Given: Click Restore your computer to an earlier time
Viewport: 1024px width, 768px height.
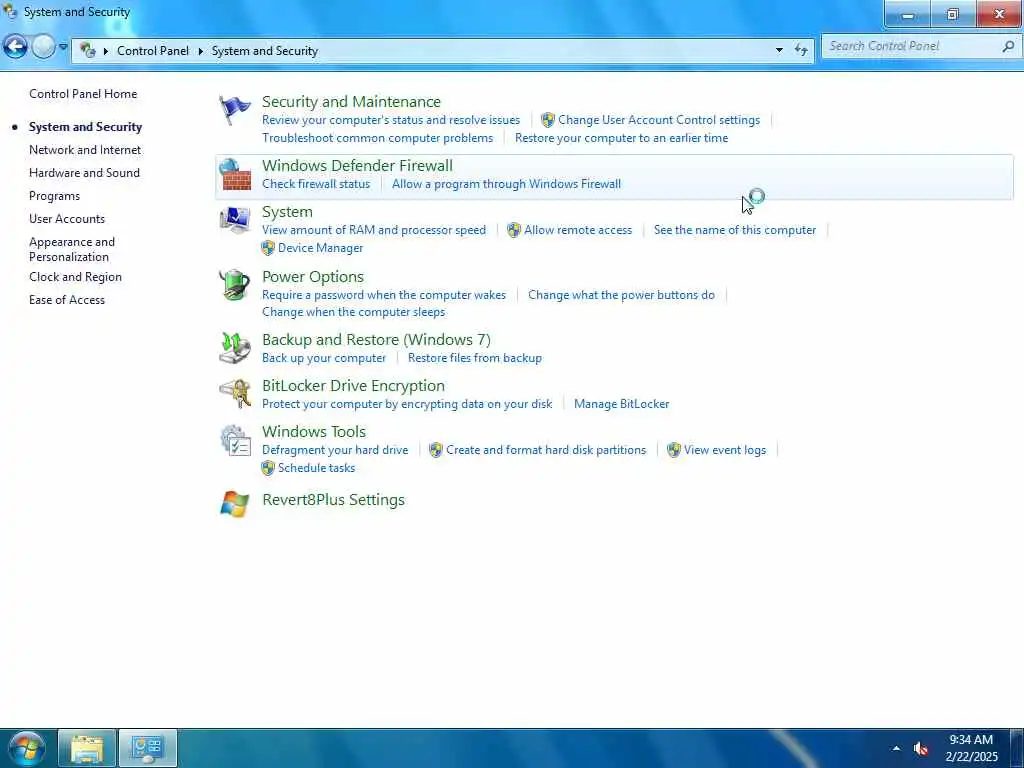Looking at the screenshot, I should tap(621, 138).
